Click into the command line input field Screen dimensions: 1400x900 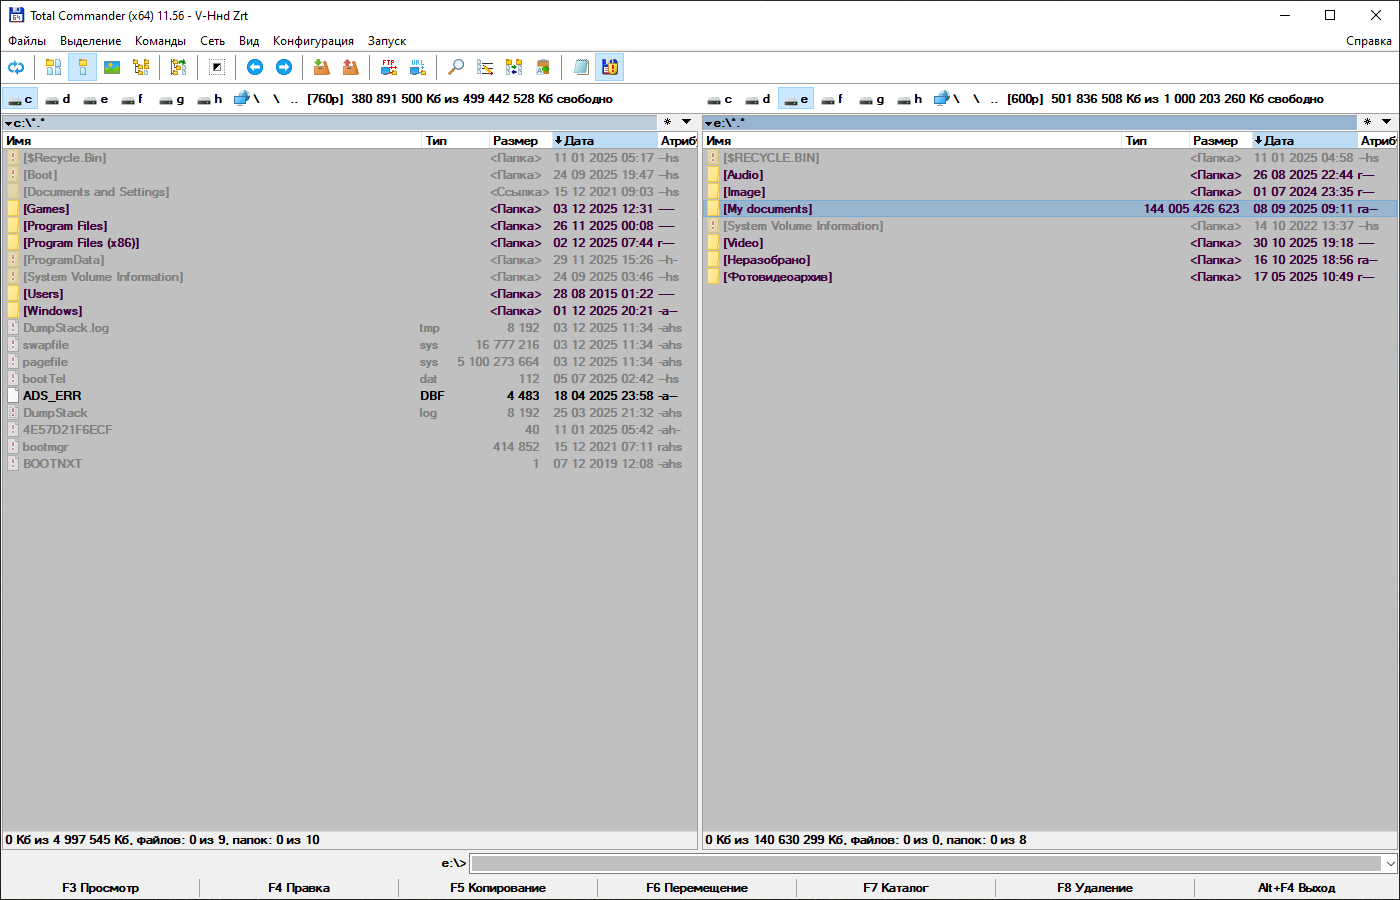[926, 863]
